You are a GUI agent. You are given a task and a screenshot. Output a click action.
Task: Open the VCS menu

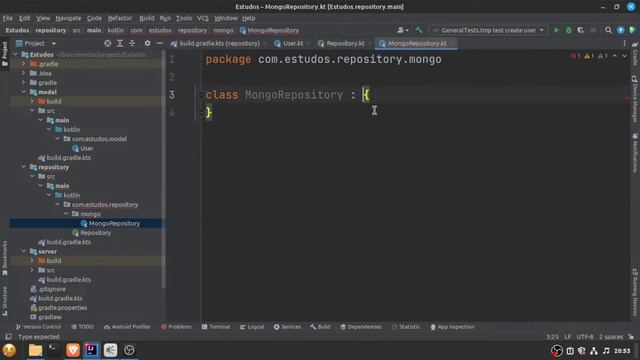[x=202, y=18]
